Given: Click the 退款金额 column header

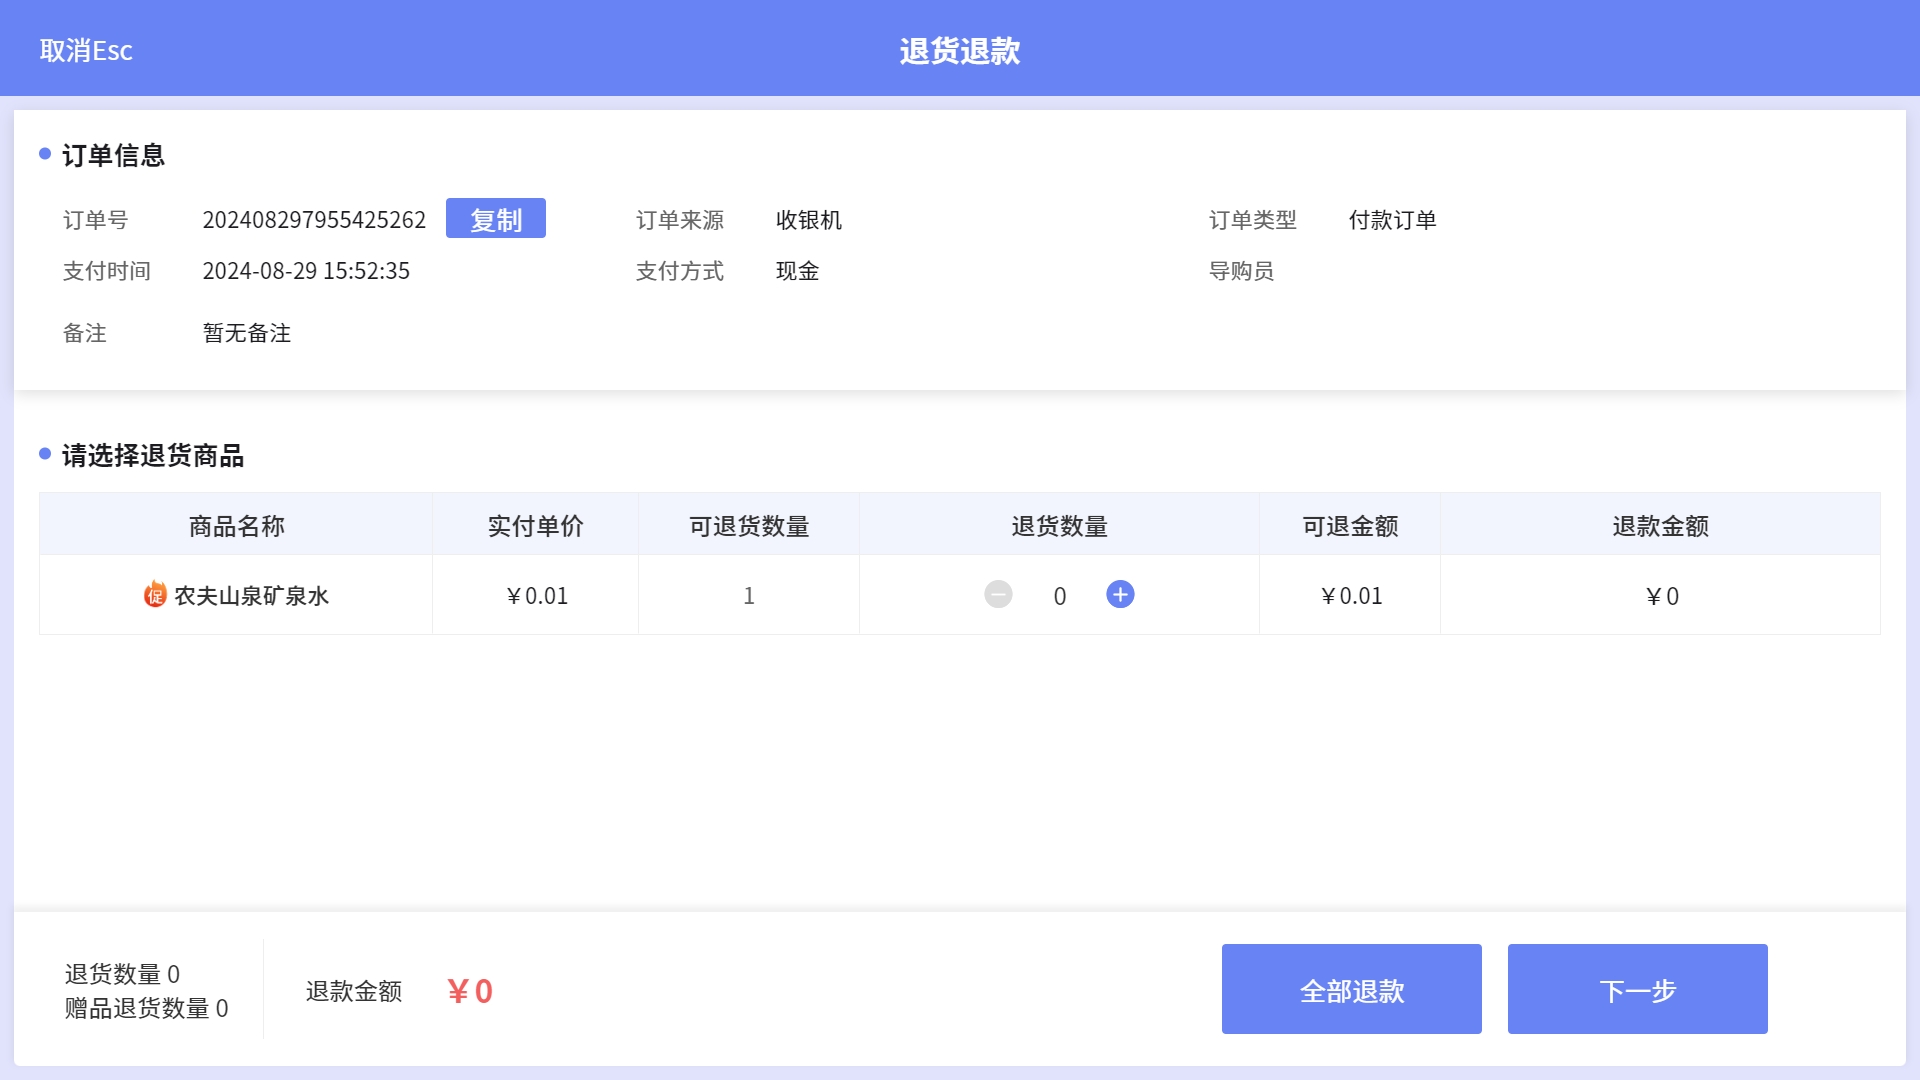Looking at the screenshot, I should coord(1660,526).
